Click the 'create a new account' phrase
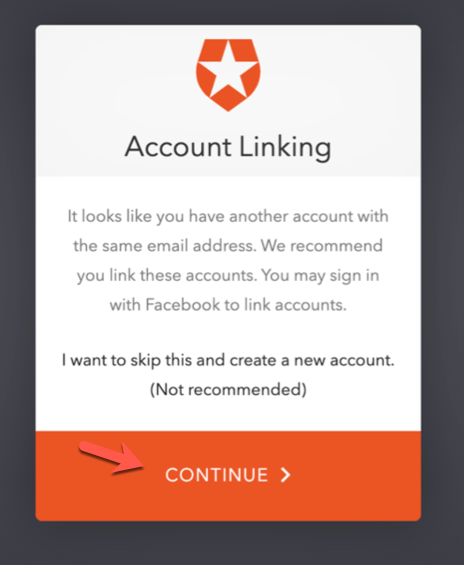This screenshot has height=565, width=464. (312, 360)
